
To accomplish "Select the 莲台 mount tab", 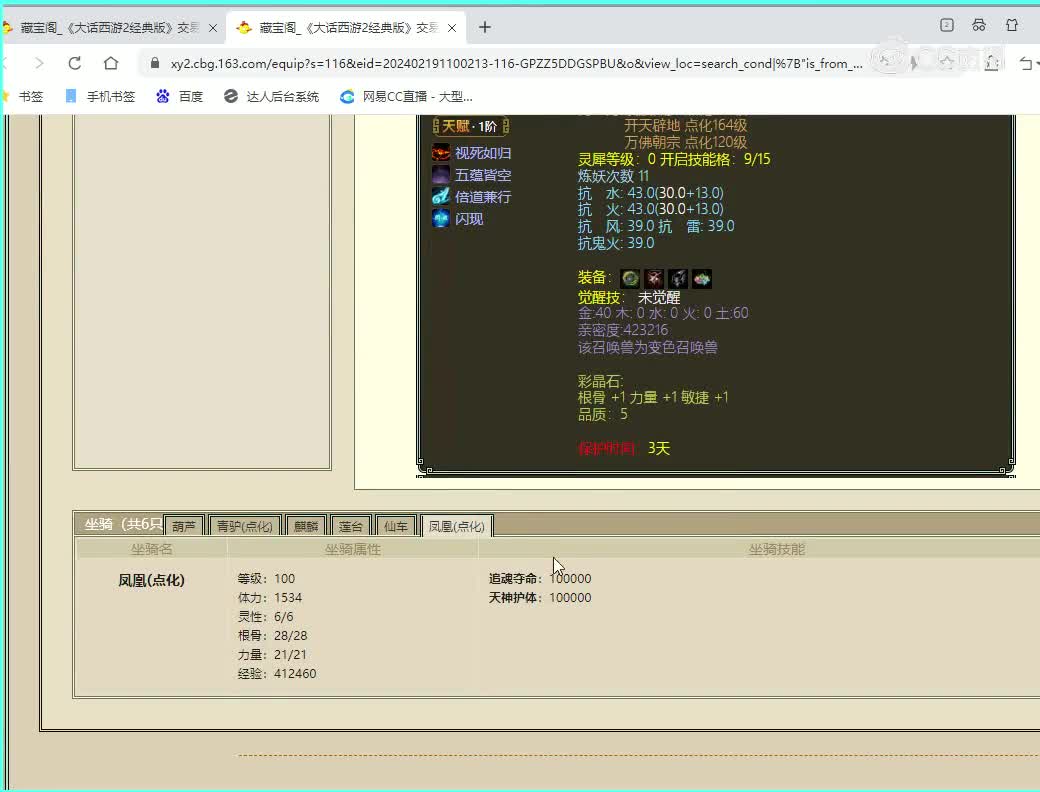I will (350, 526).
